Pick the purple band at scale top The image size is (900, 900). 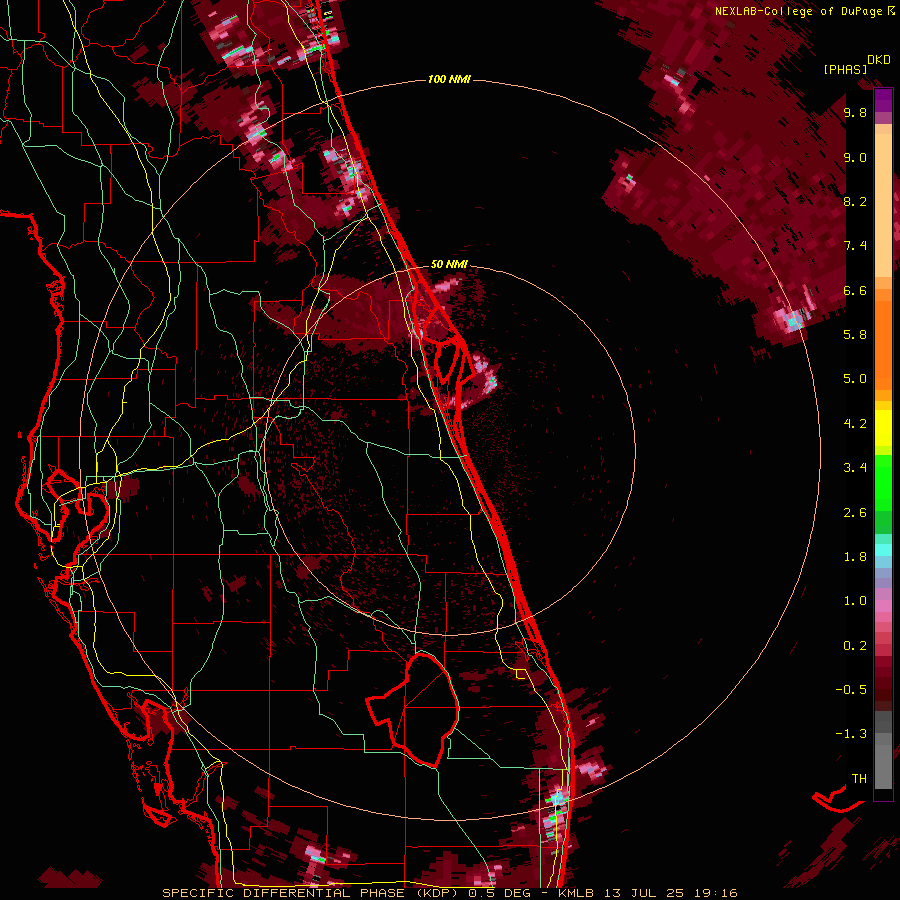coord(883,100)
